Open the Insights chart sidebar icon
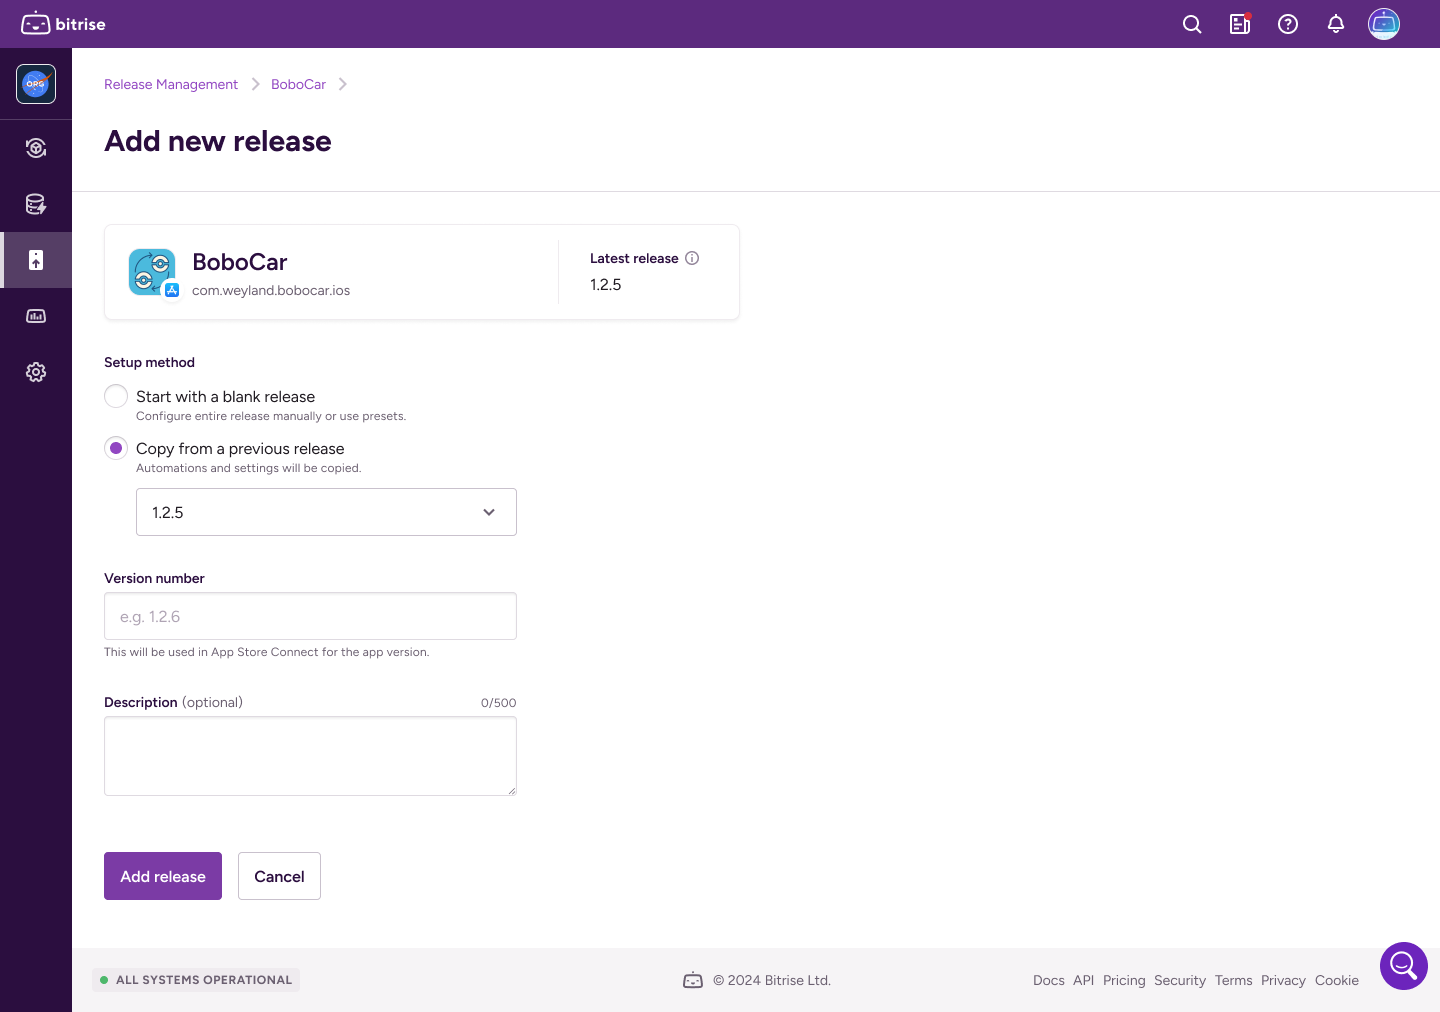Screen dimensions: 1440x1012 click(36, 316)
